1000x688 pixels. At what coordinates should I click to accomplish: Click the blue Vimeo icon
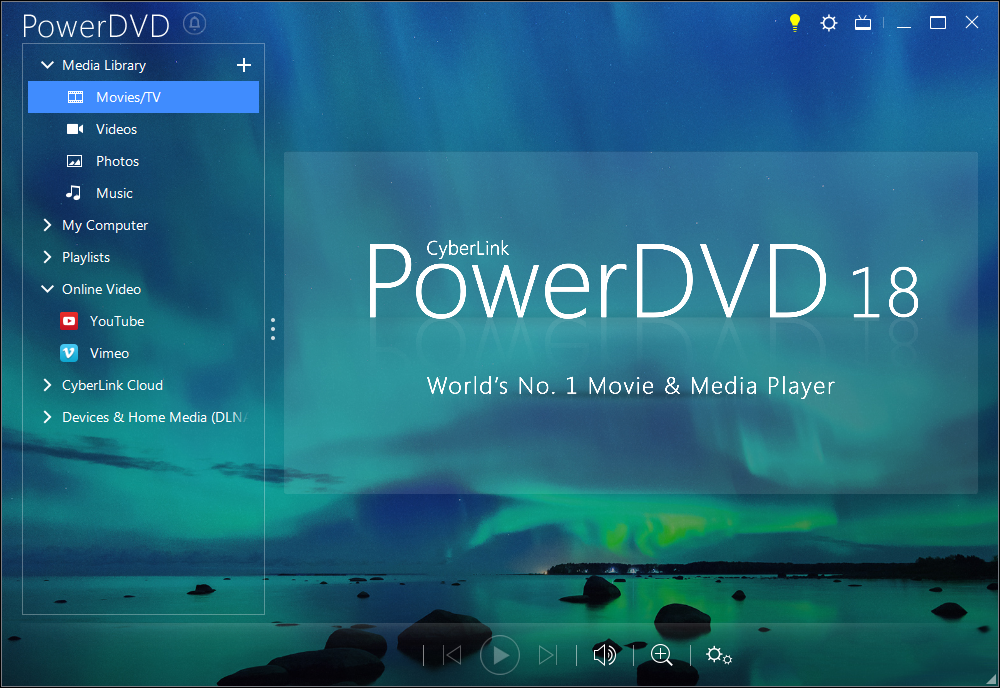[x=69, y=353]
